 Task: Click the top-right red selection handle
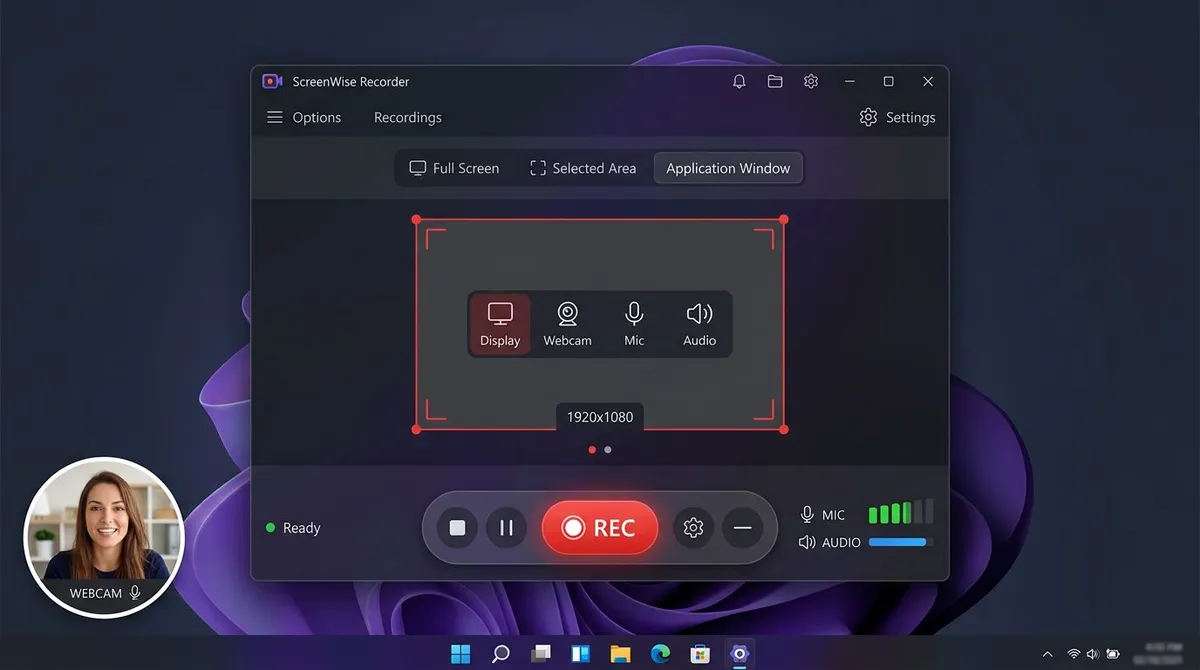click(784, 219)
